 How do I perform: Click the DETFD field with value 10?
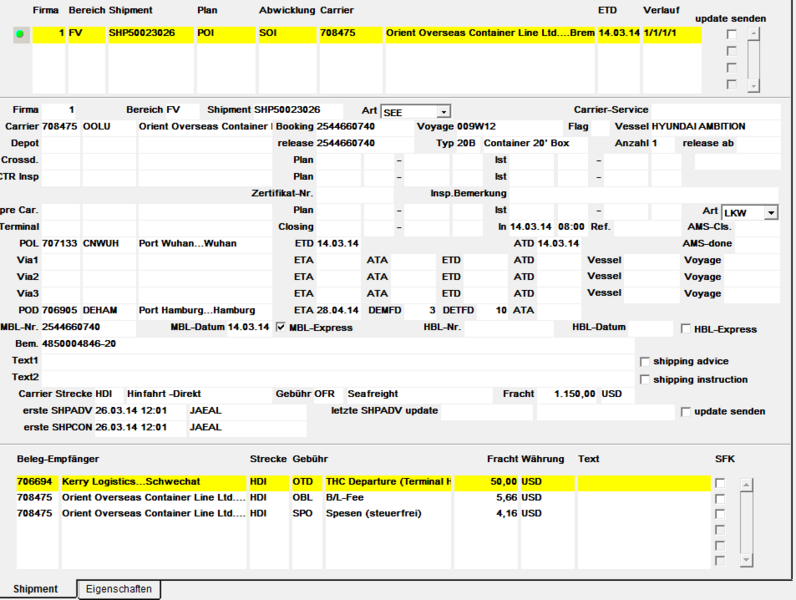[492, 310]
